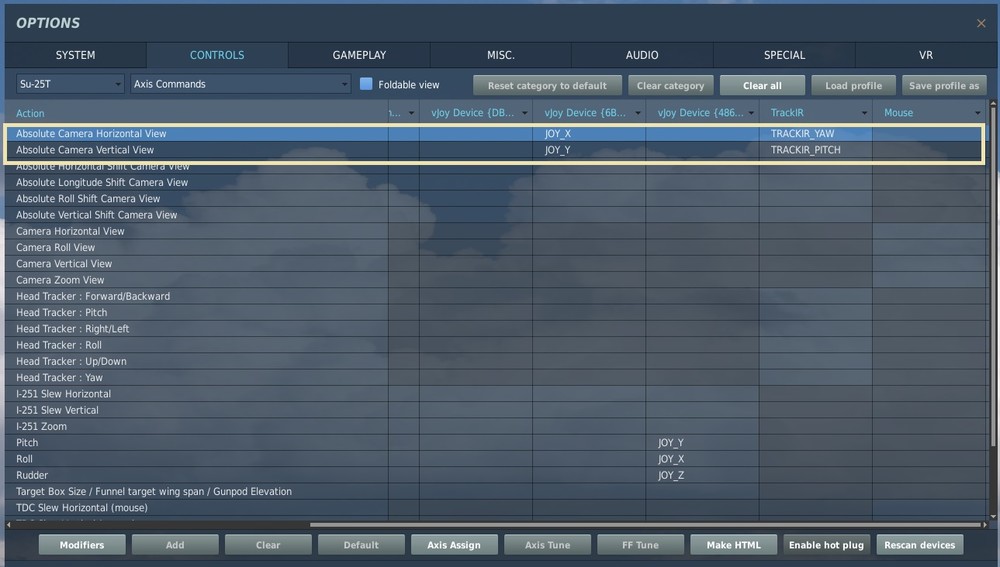Click the horizontal scrollbar left arrow

point(8,525)
